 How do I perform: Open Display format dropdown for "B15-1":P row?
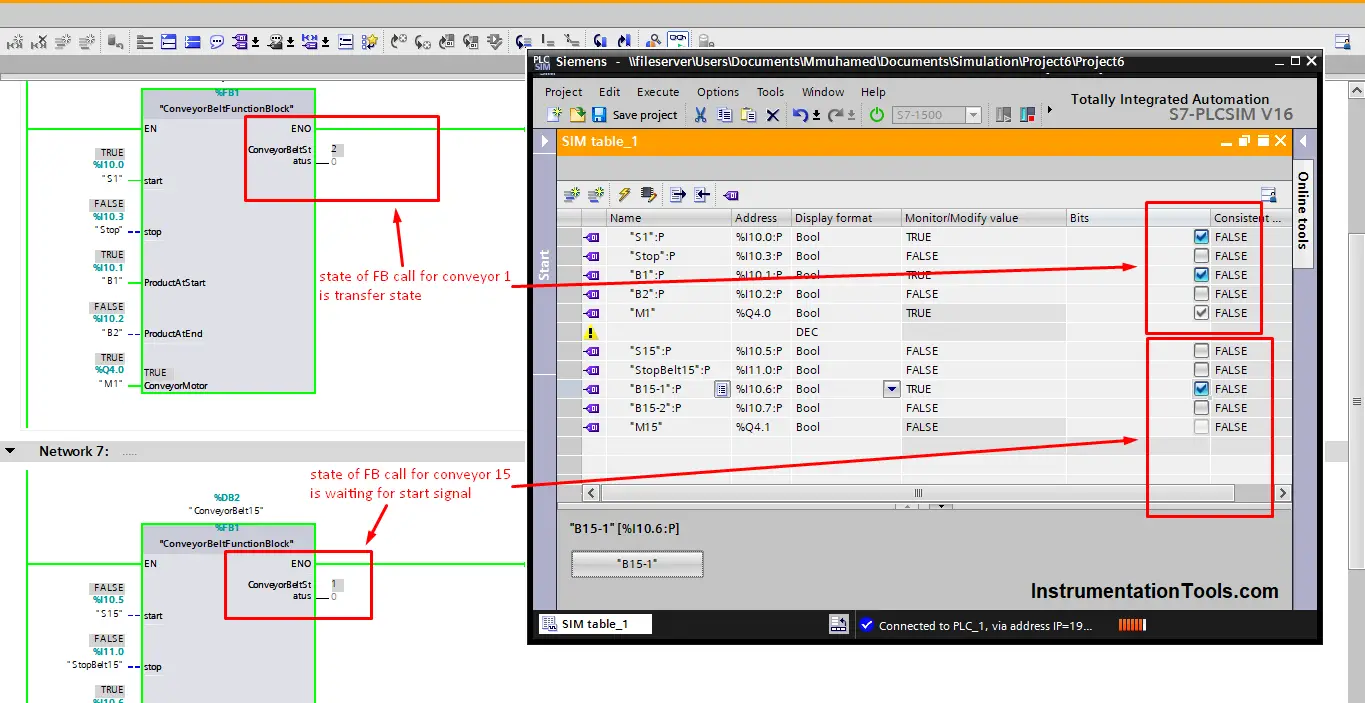coord(892,389)
